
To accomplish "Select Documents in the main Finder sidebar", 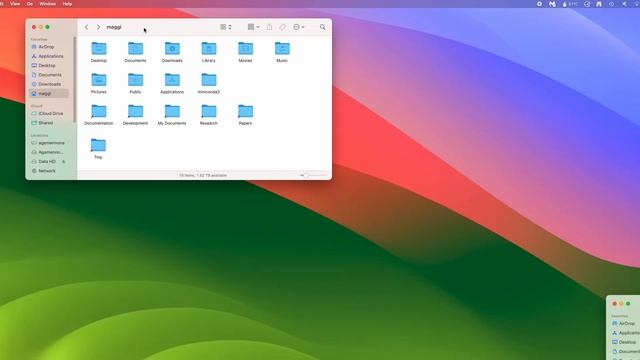I will click(x=49, y=75).
